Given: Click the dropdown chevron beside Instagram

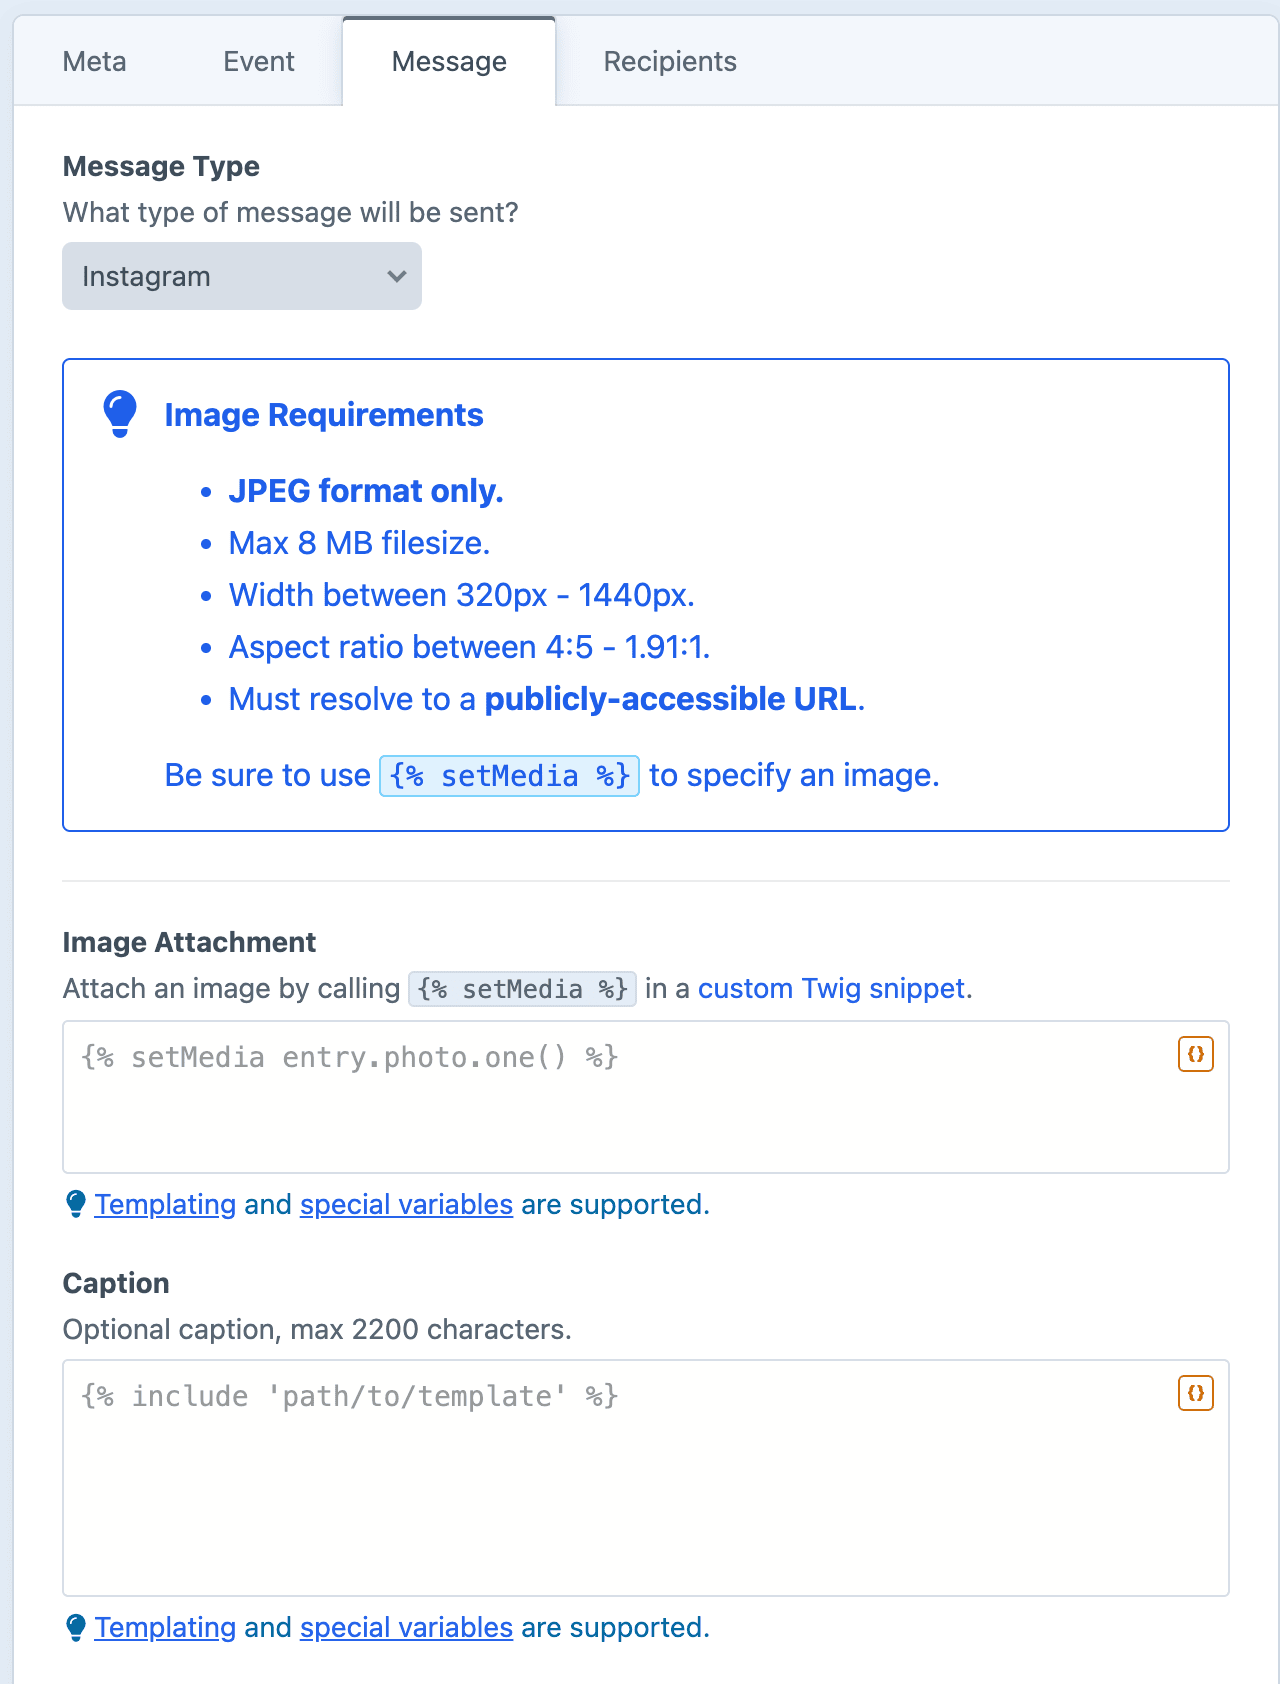Looking at the screenshot, I should (397, 276).
